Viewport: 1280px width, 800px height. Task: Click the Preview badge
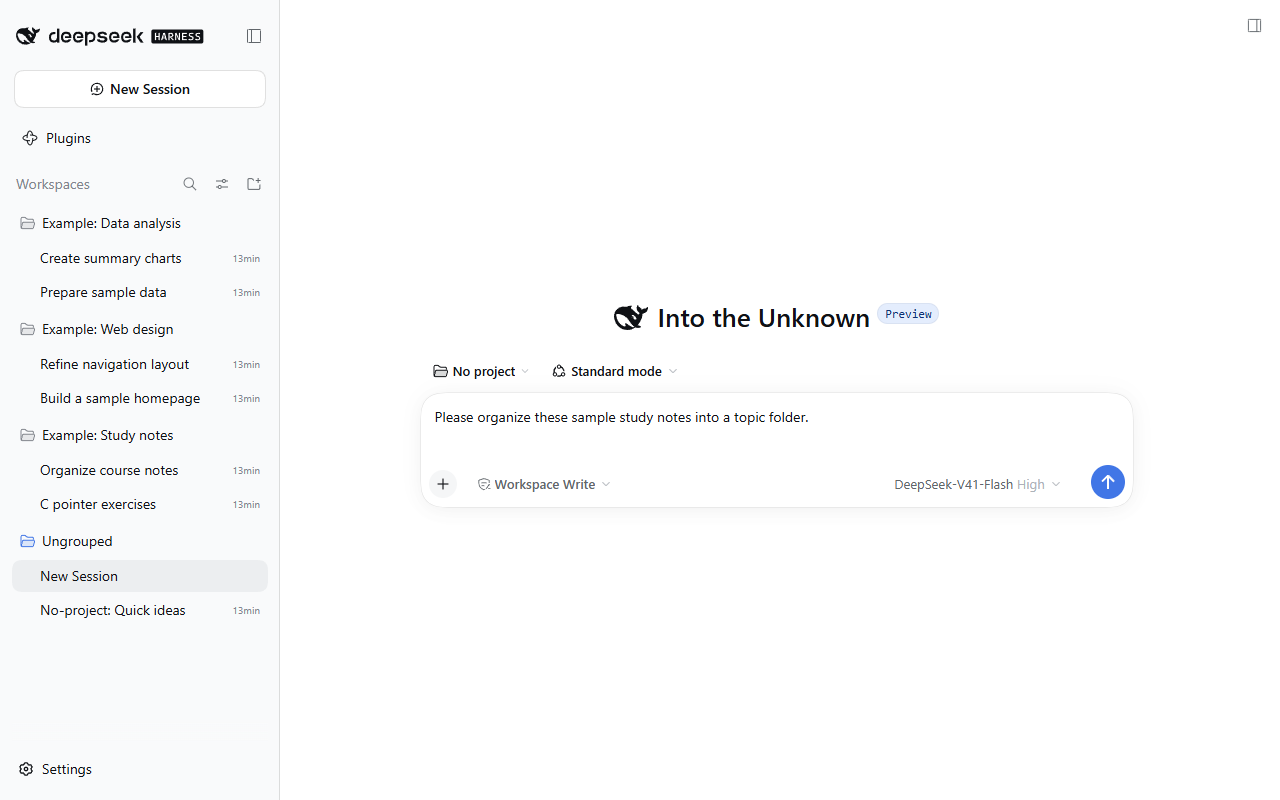point(908,314)
